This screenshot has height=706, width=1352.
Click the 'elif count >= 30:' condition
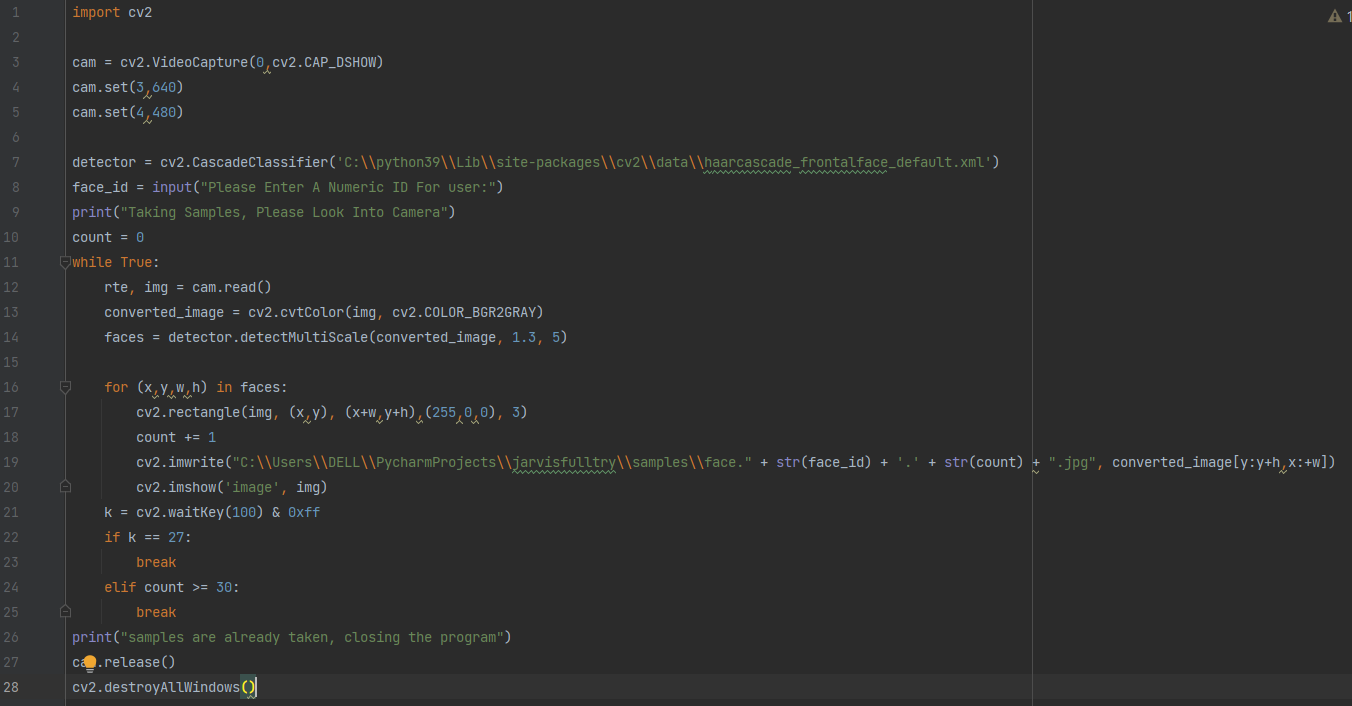click(x=172, y=587)
